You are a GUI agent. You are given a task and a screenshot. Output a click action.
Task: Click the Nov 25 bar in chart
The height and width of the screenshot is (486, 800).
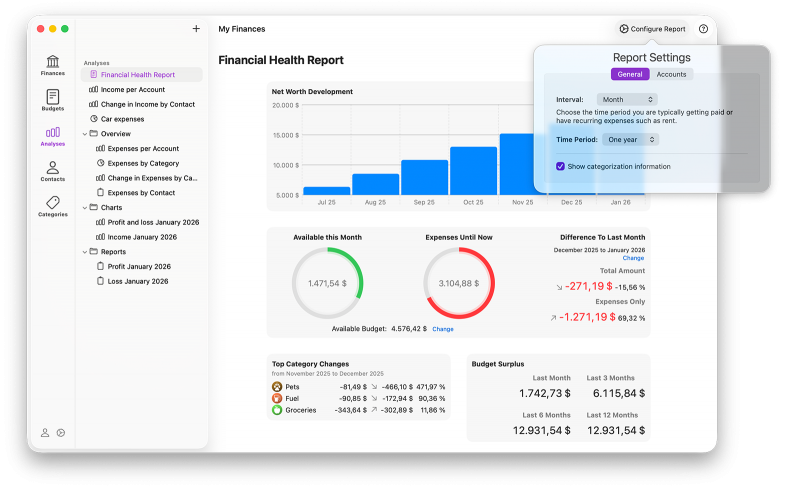pyautogui.click(x=523, y=165)
